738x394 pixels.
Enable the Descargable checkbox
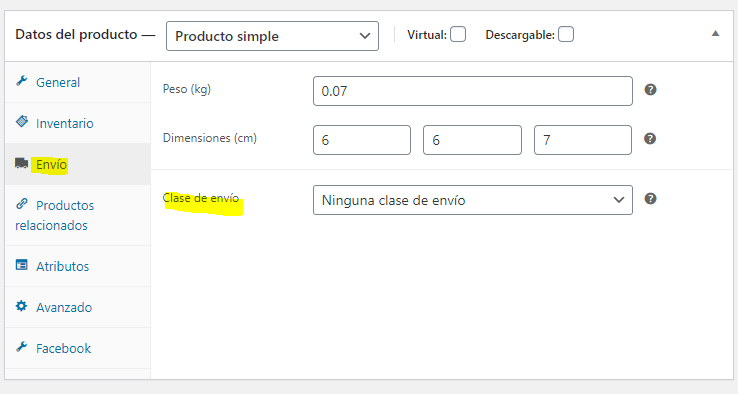pos(566,34)
